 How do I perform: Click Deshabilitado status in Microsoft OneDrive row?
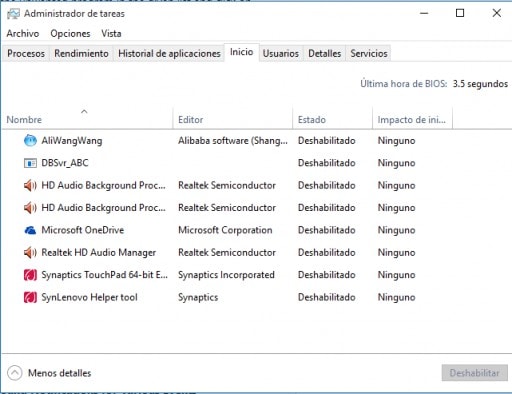point(327,230)
